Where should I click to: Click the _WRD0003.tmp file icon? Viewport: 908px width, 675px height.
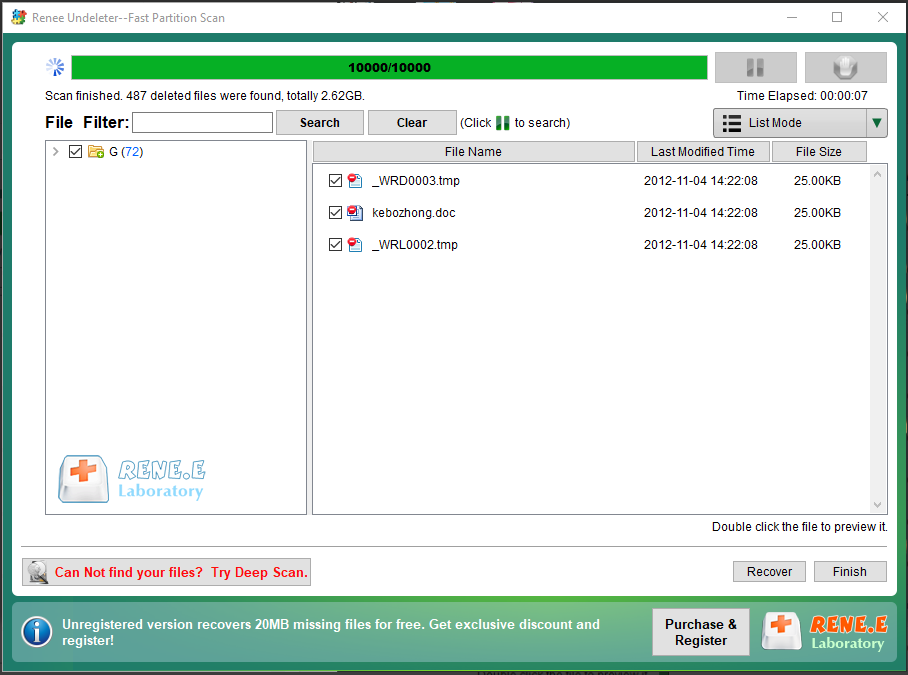coord(355,181)
